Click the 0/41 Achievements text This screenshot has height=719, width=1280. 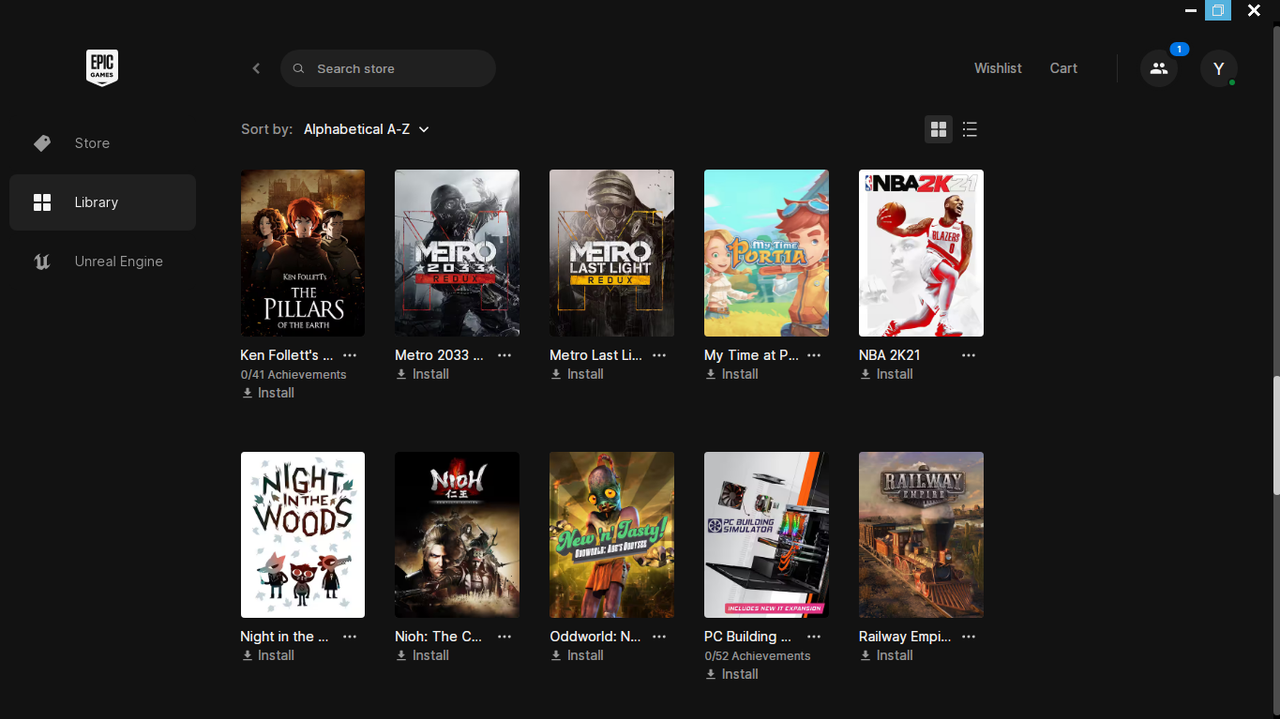293,374
